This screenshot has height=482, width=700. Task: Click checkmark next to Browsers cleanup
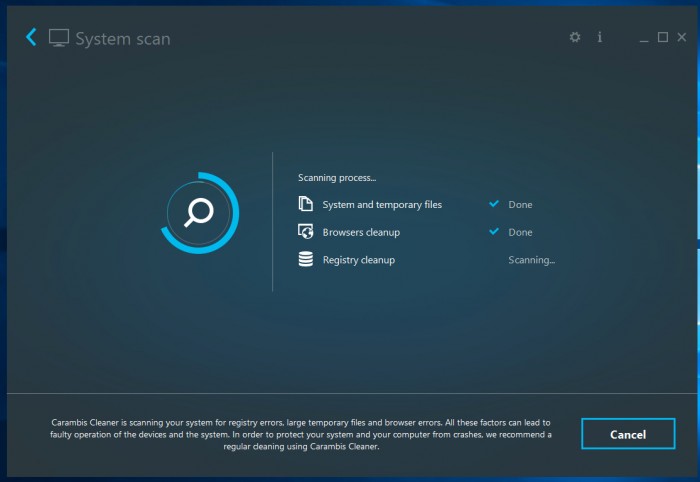(x=494, y=232)
